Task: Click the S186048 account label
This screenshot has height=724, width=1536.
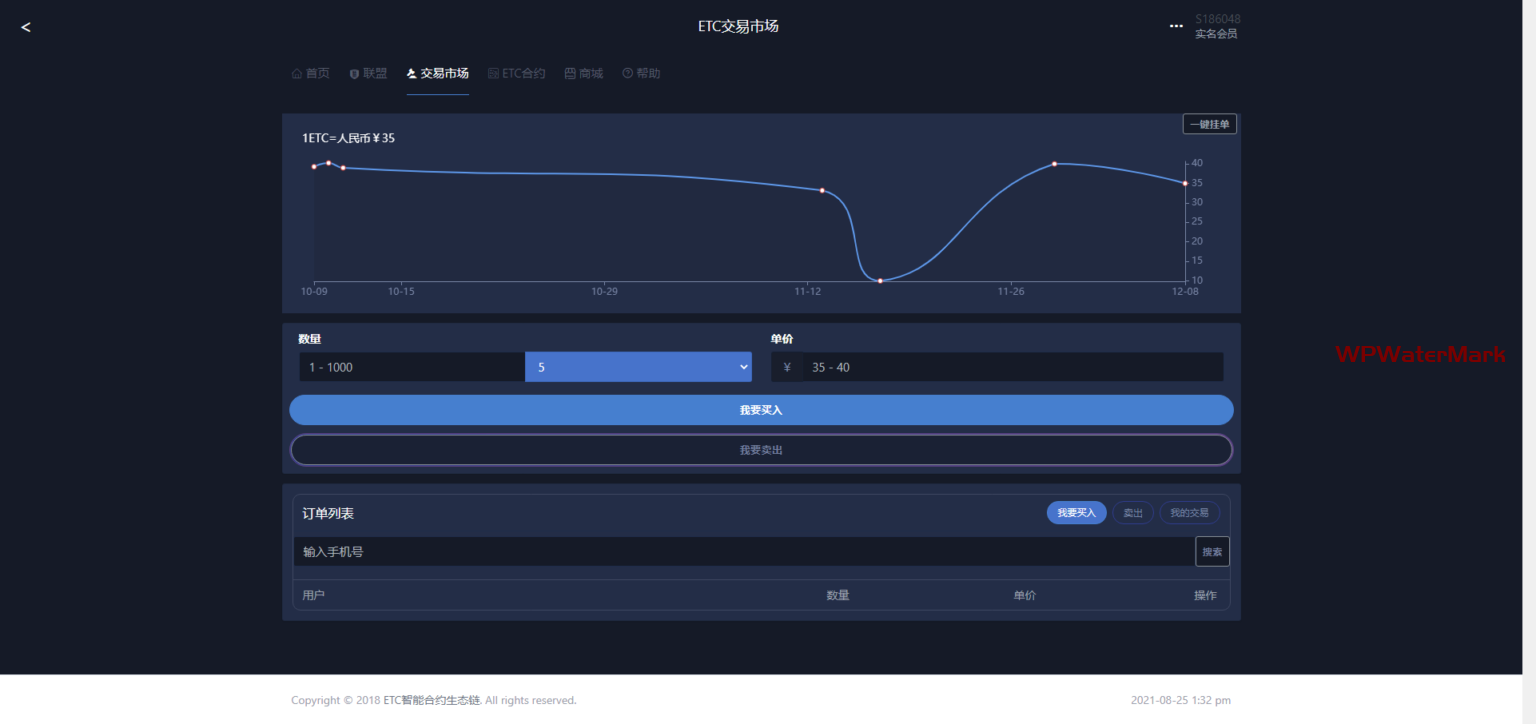Action: [1217, 19]
